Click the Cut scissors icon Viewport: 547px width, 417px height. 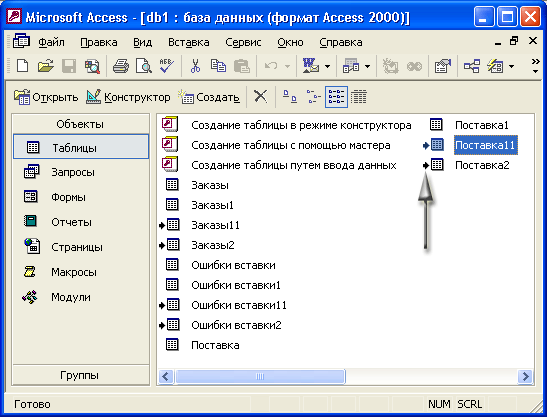tap(195, 66)
